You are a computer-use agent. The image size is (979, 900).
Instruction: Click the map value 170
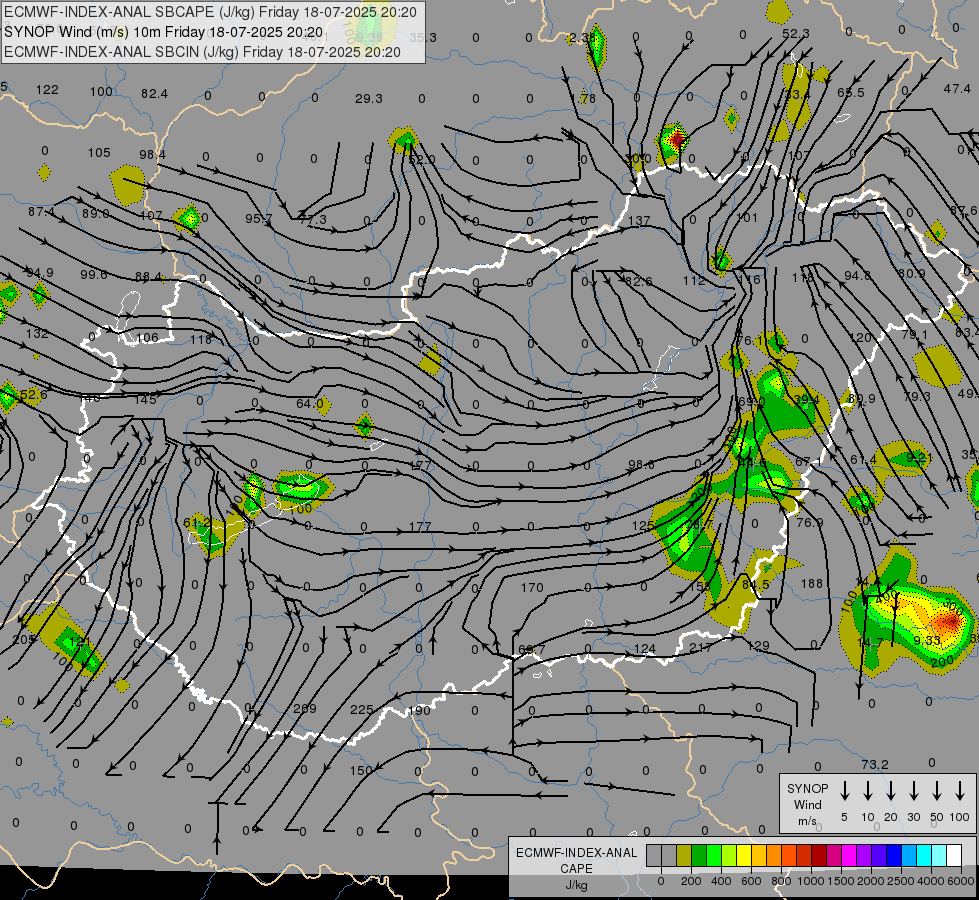(532, 588)
